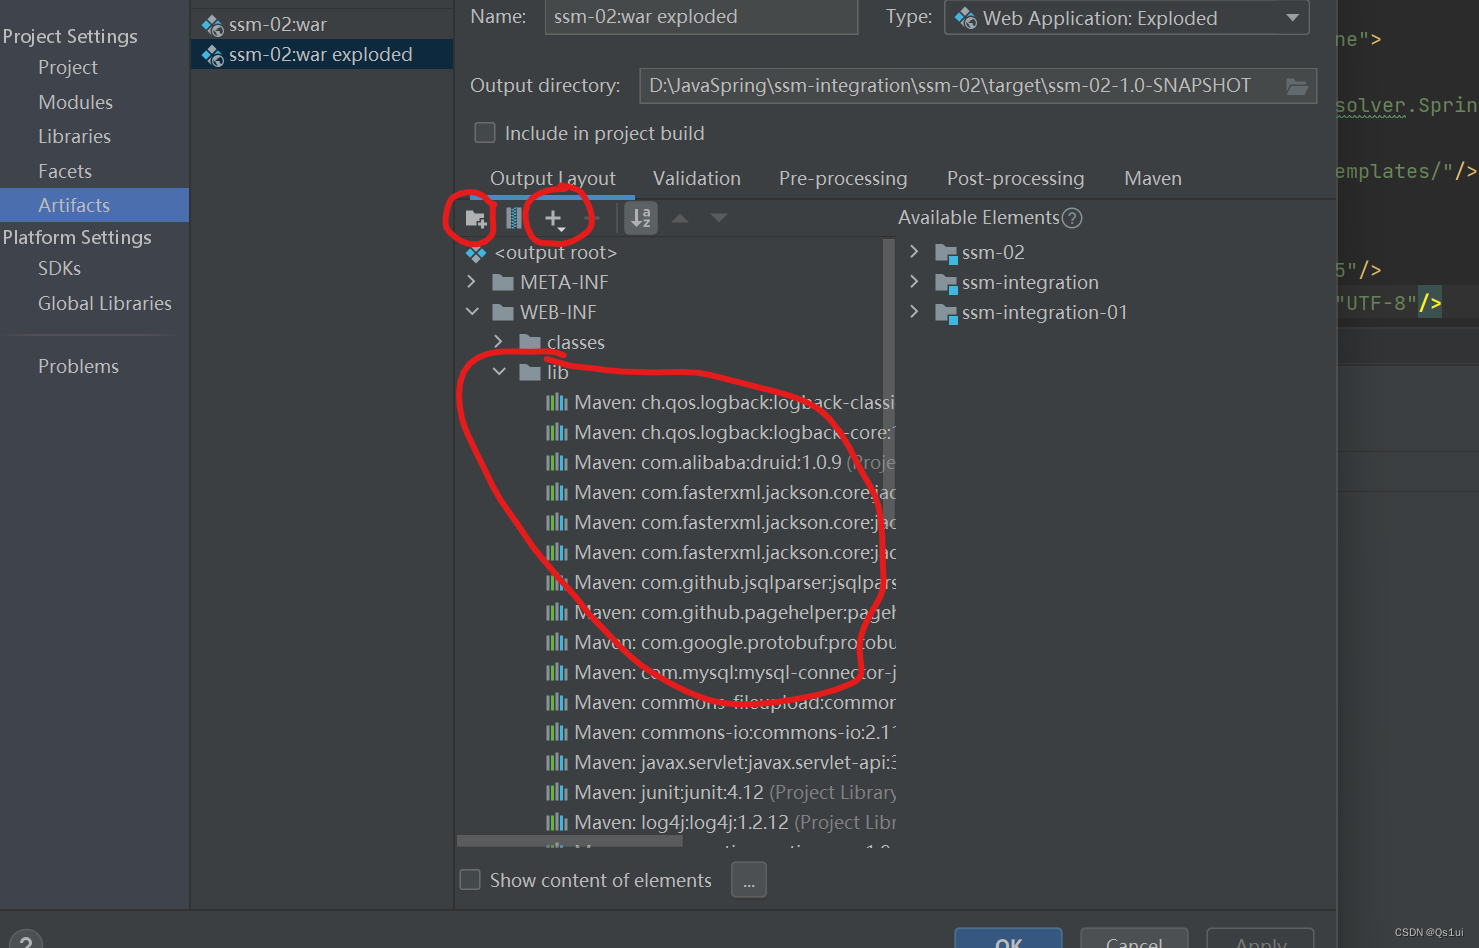This screenshot has height=948, width=1479.
Task: Expand the ssm-integration element on the right
Action: (x=913, y=282)
